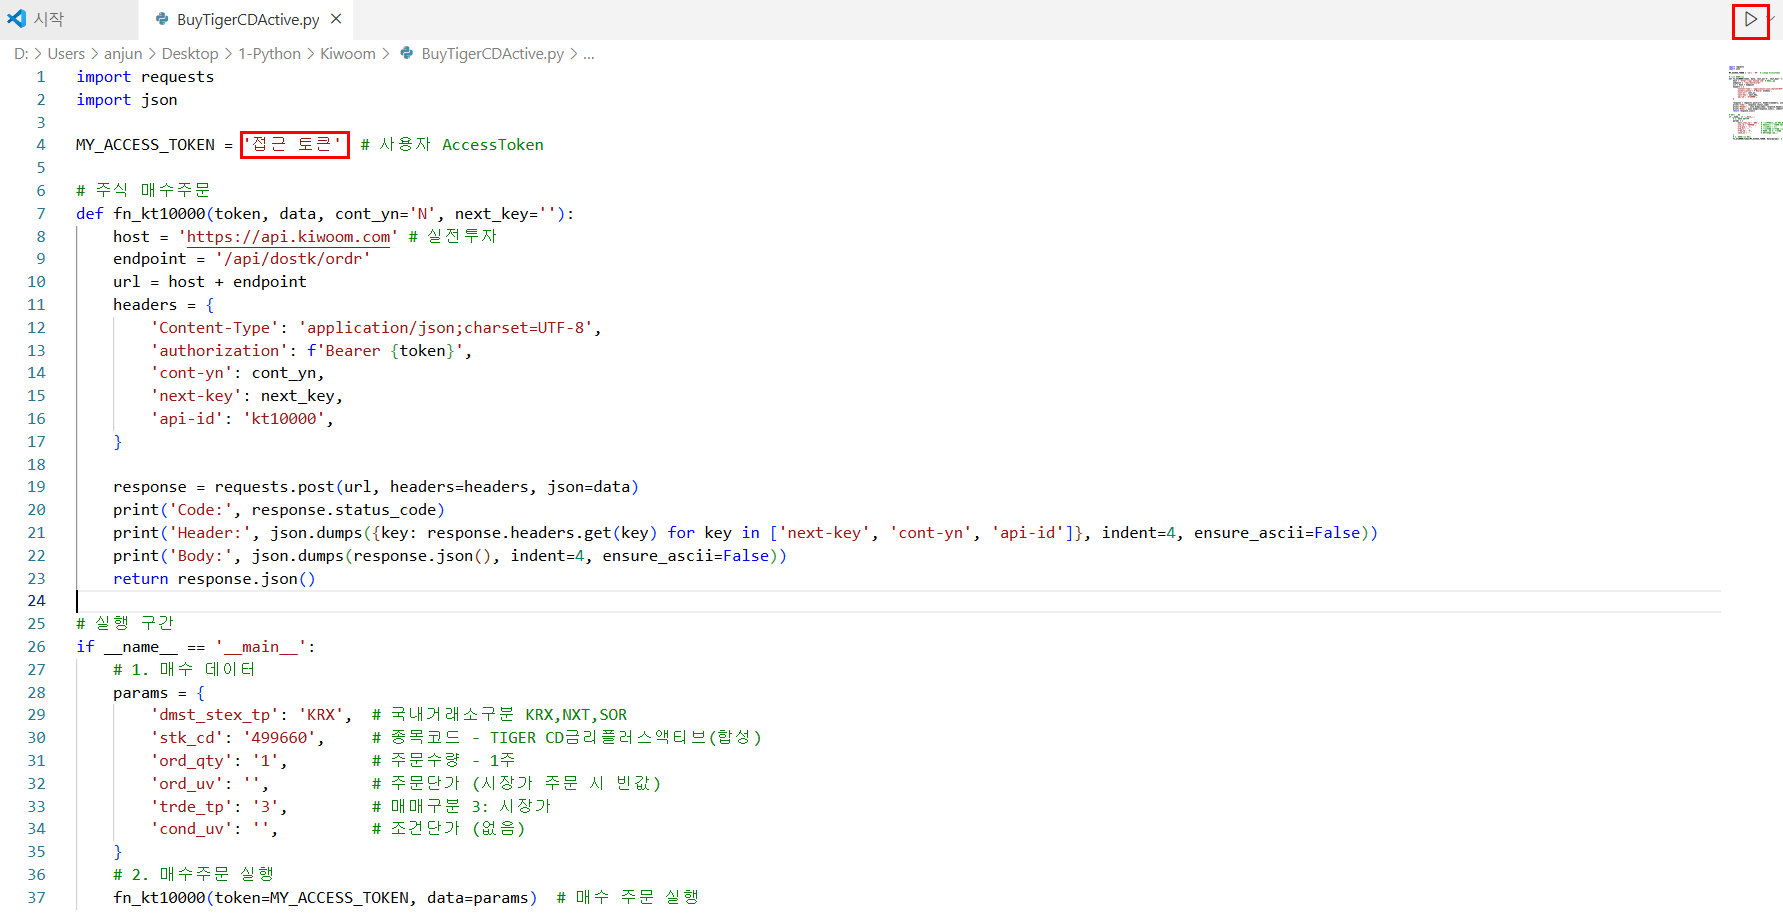Click the Desktop breadcrumb item
Image resolution: width=1783 pixels, height=920 pixels.
[x=190, y=54]
